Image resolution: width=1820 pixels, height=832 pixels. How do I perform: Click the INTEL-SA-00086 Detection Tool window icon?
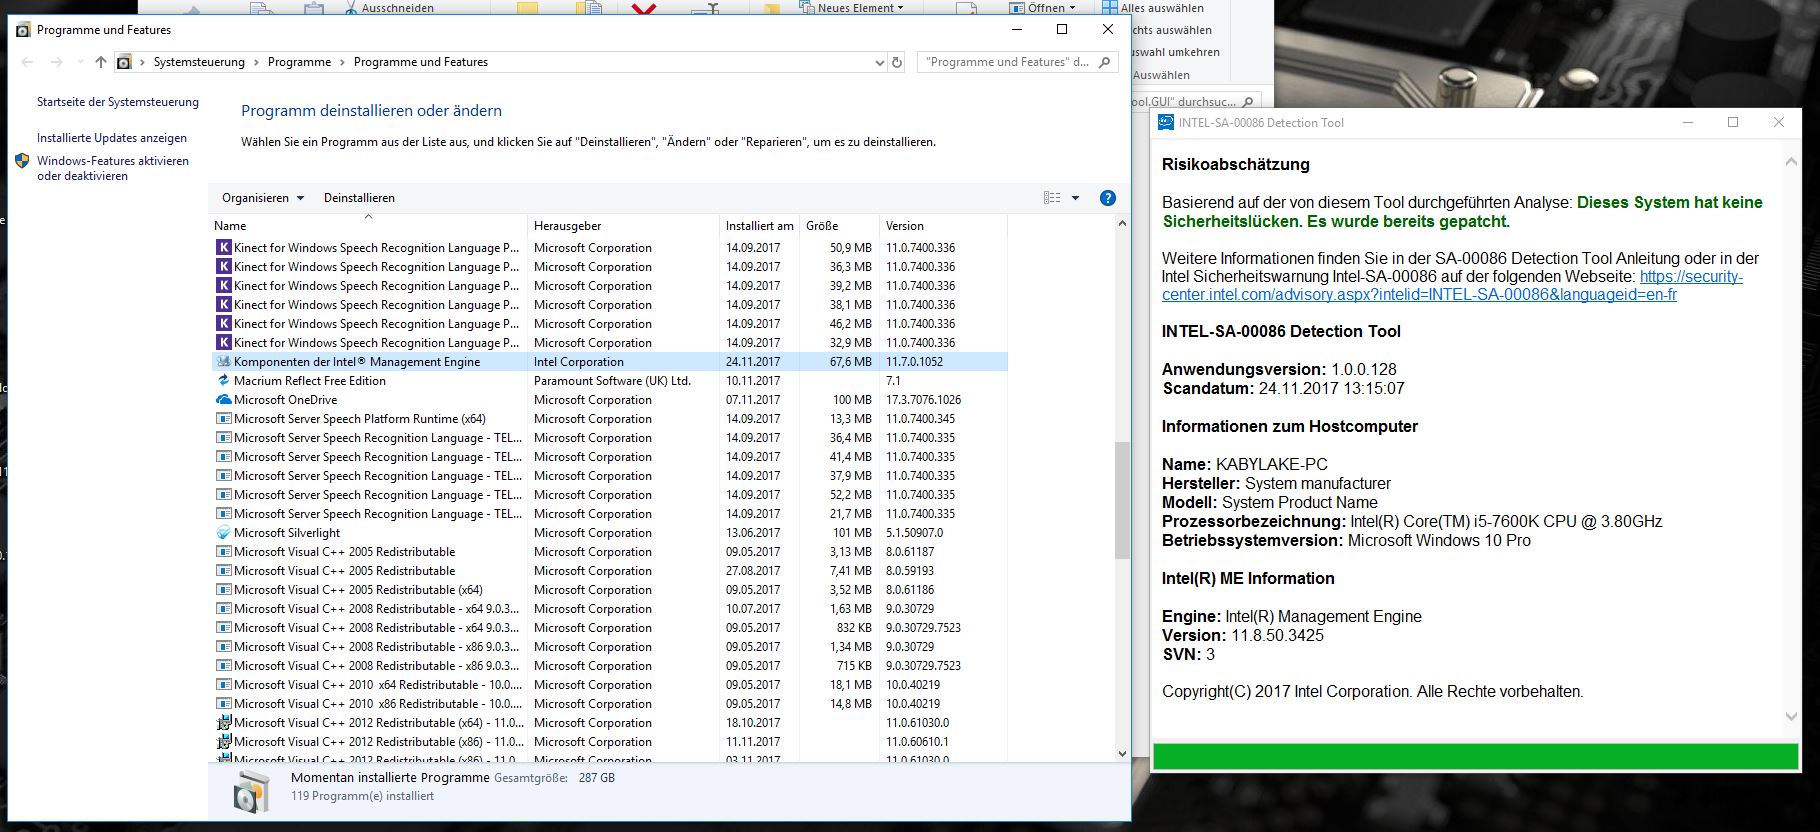click(x=1165, y=123)
